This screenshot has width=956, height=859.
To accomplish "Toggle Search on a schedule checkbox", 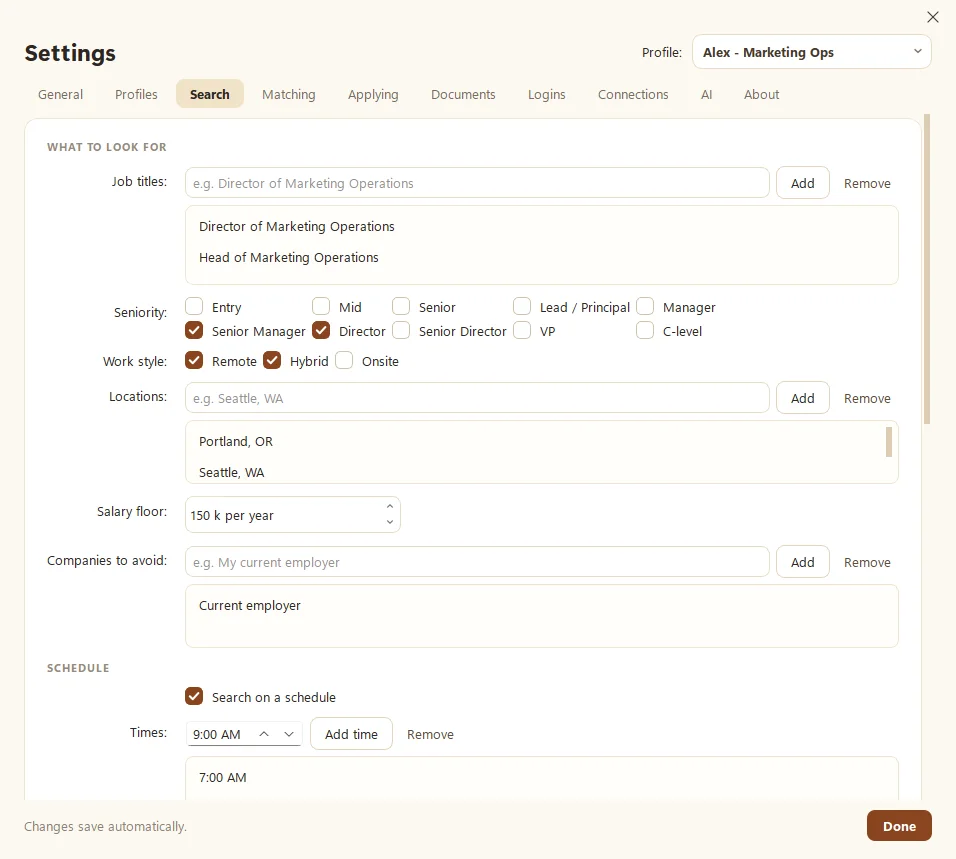I will pos(194,696).
